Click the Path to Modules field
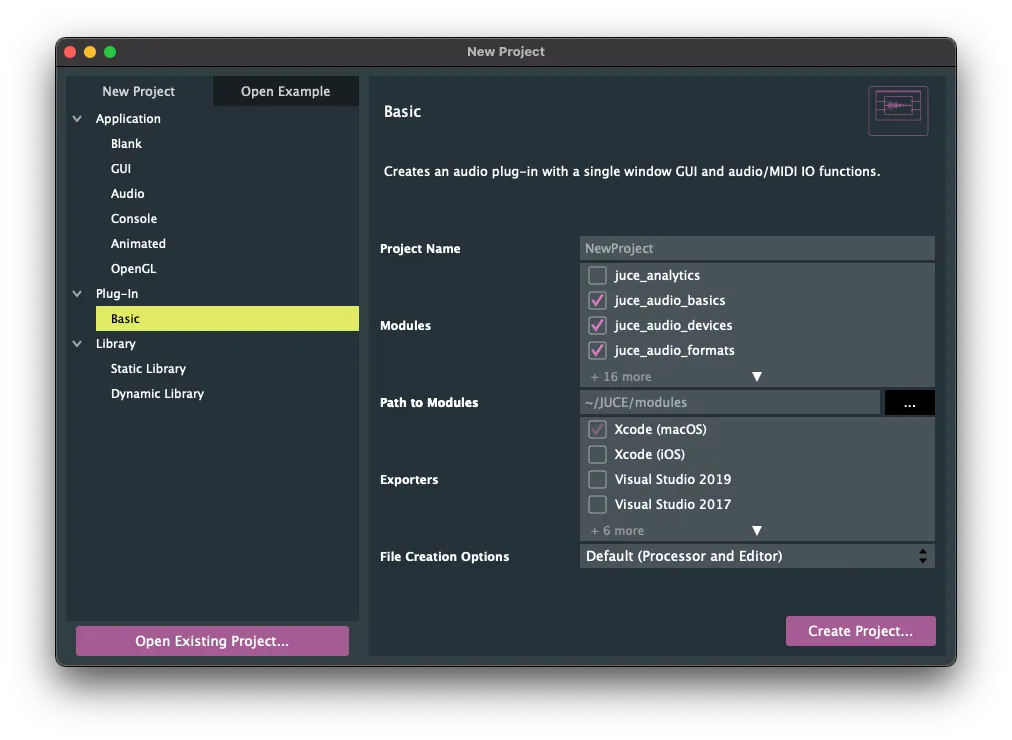Screen dimensions: 1012x740 click(730, 403)
